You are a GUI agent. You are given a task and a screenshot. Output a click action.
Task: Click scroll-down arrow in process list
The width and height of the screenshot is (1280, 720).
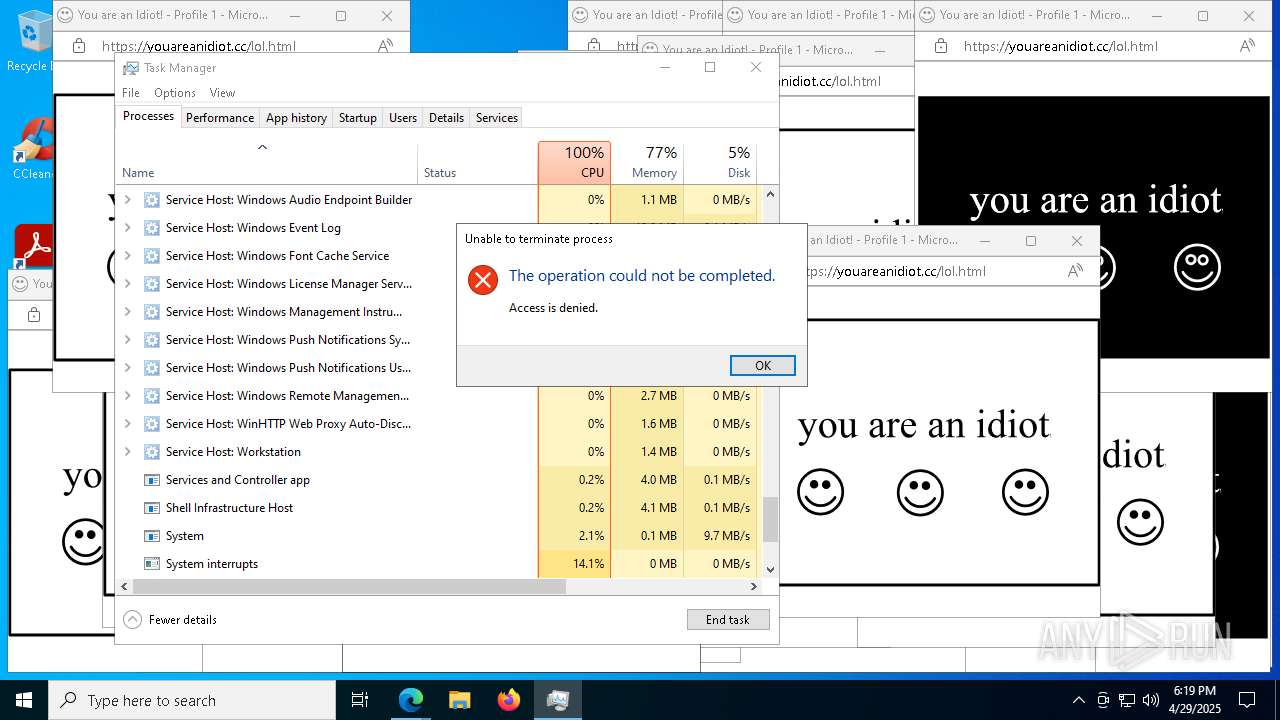coord(770,569)
